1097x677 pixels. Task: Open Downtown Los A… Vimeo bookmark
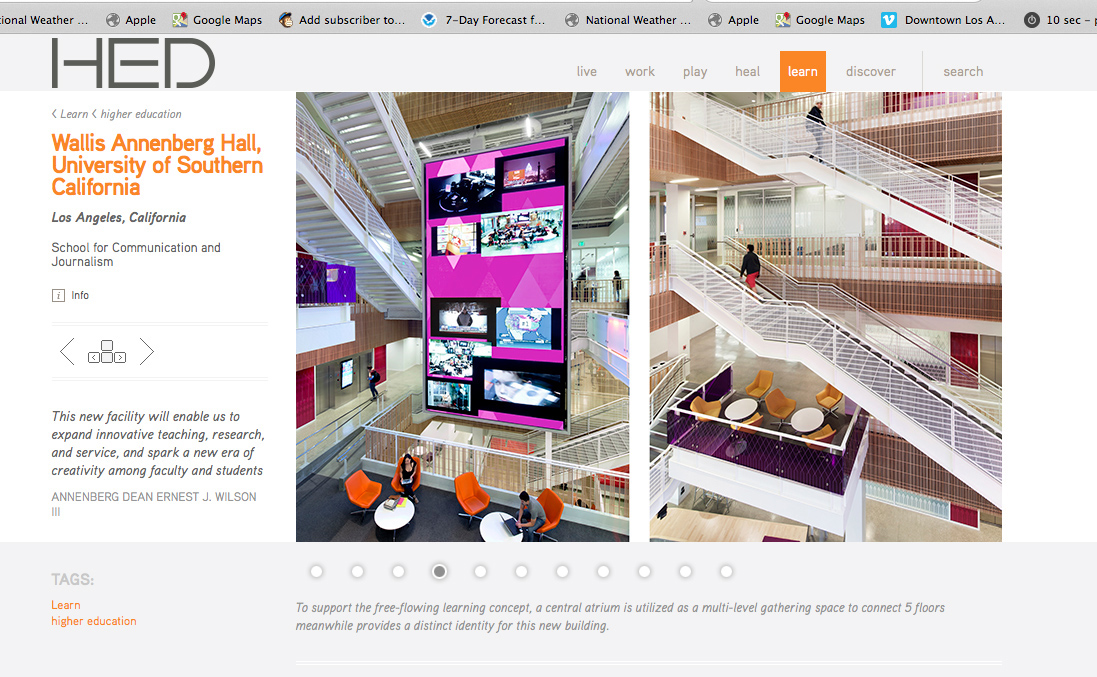[943, 20]
